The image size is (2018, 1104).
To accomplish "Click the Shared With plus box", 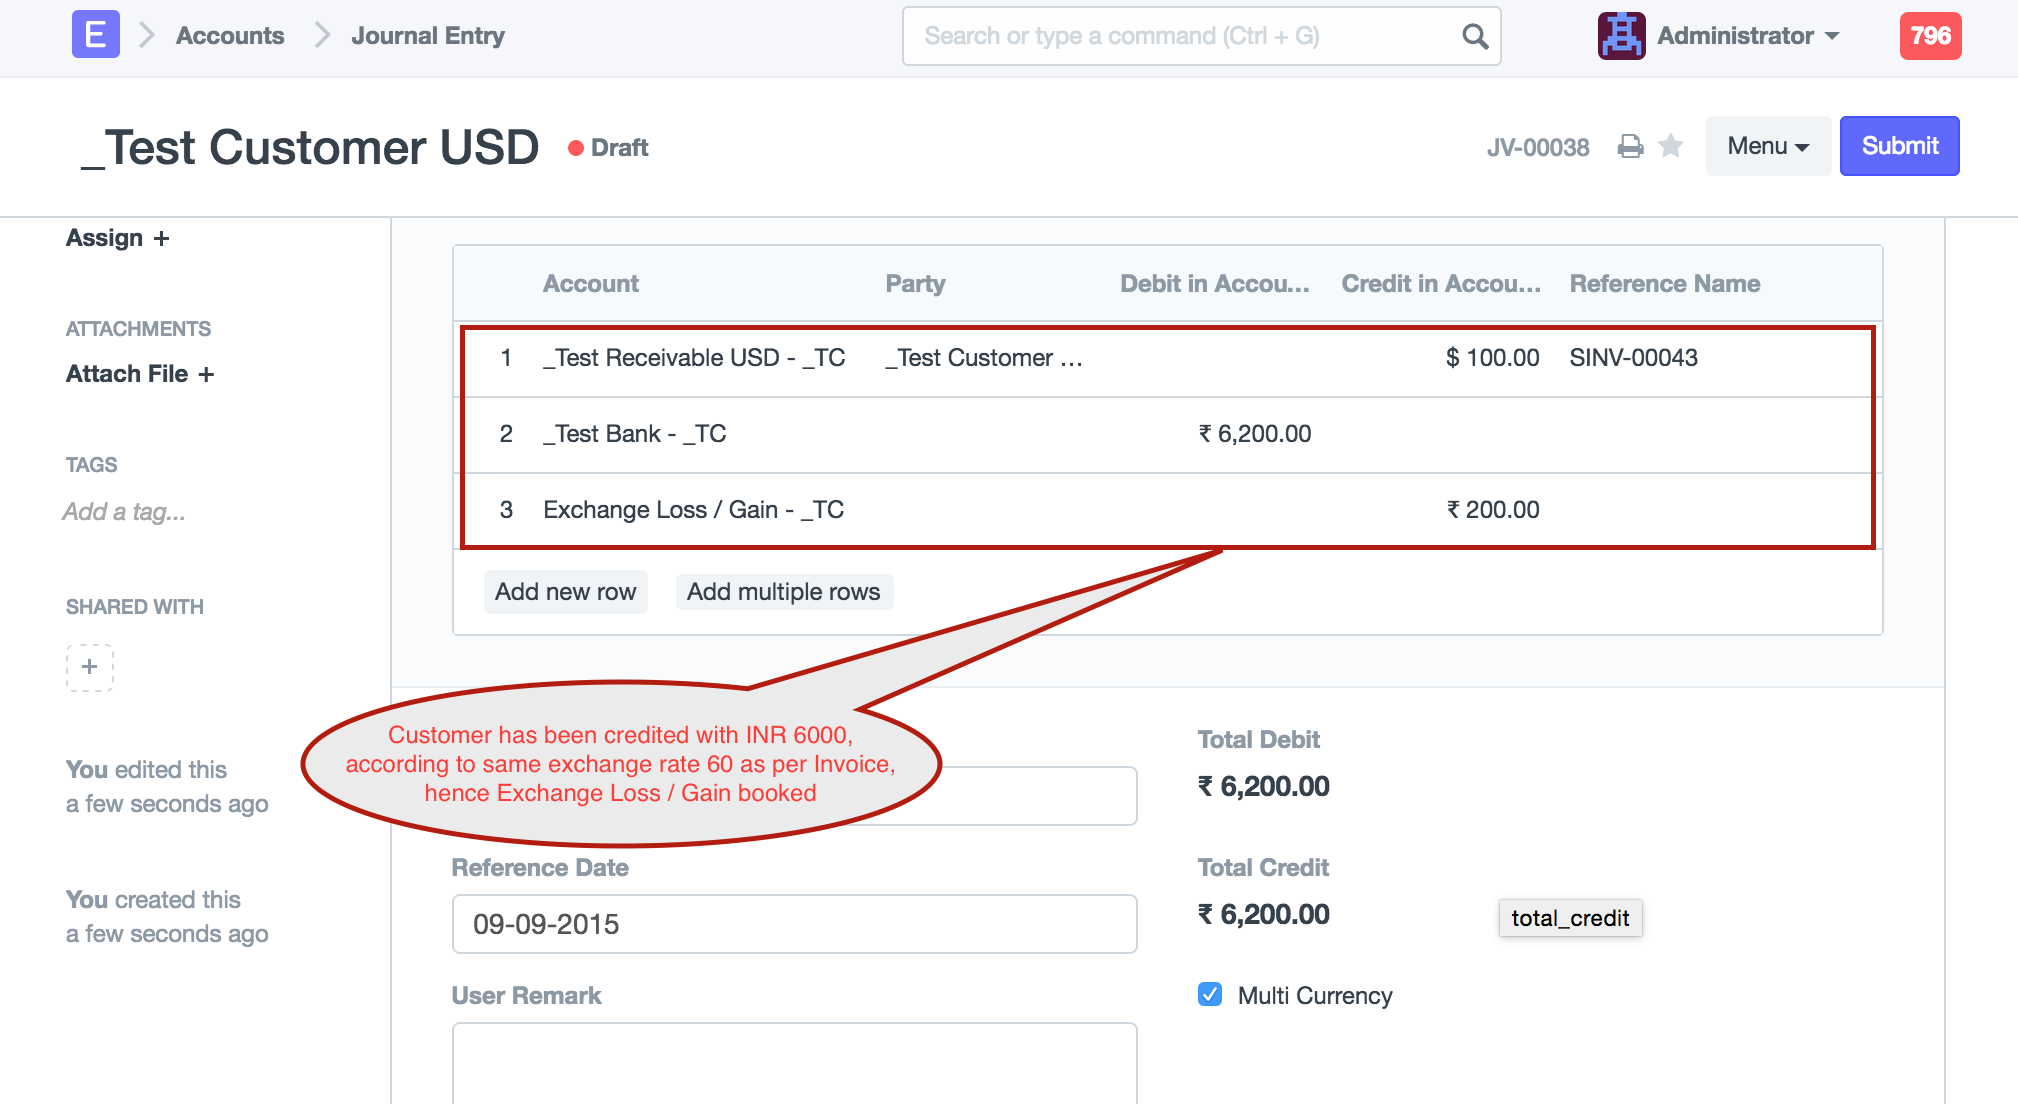I will (x=90, y=667).
